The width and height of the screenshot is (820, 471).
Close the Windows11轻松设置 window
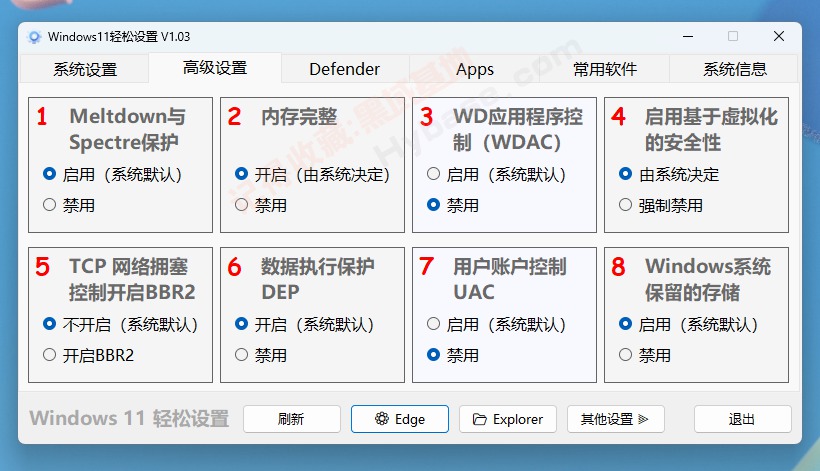[x=779, y=36]
